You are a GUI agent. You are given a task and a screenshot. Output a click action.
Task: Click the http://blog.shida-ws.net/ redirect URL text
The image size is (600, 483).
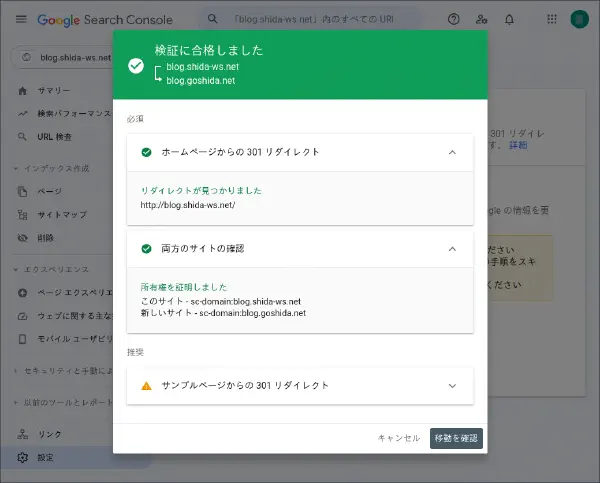click(188, 205)
